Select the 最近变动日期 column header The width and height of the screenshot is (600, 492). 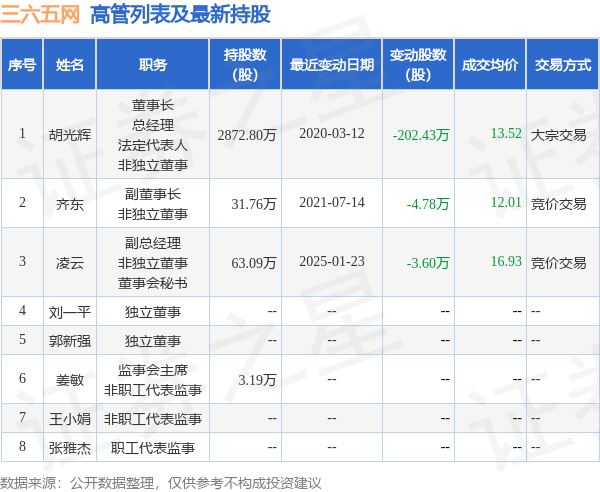pos(332,64)
